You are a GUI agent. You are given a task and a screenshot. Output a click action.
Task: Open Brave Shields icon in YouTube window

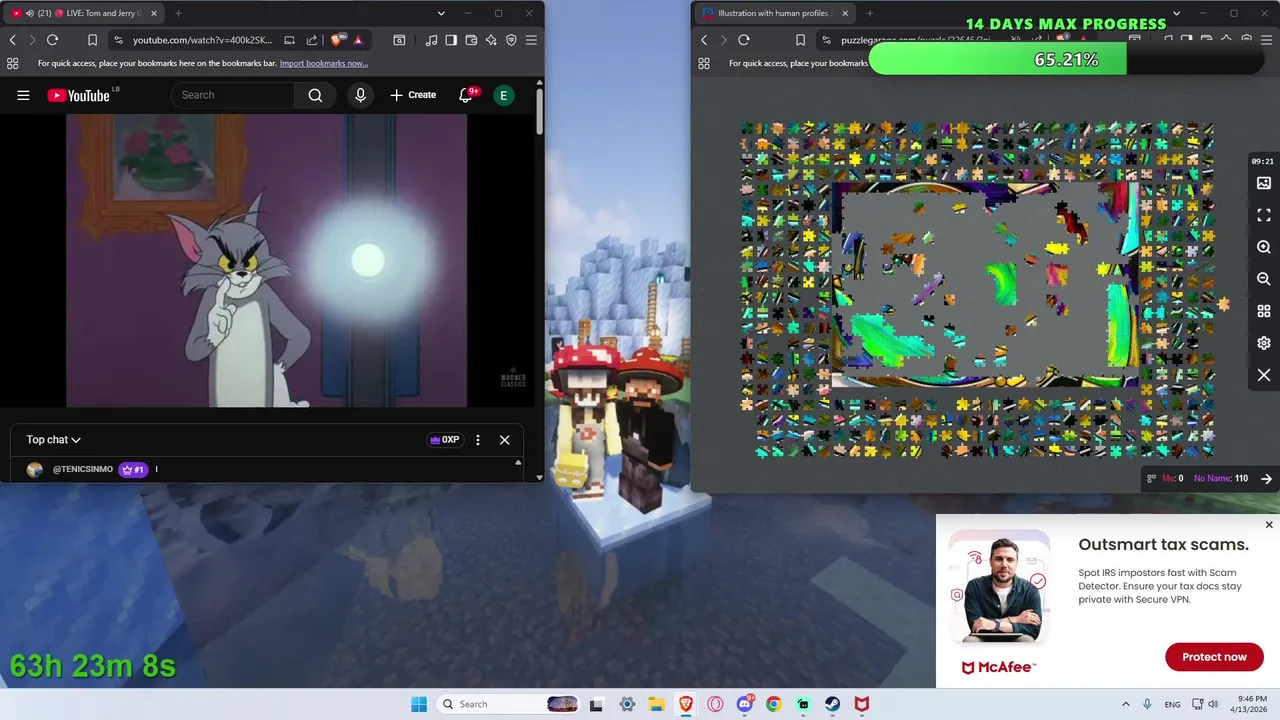click(337, 40)
